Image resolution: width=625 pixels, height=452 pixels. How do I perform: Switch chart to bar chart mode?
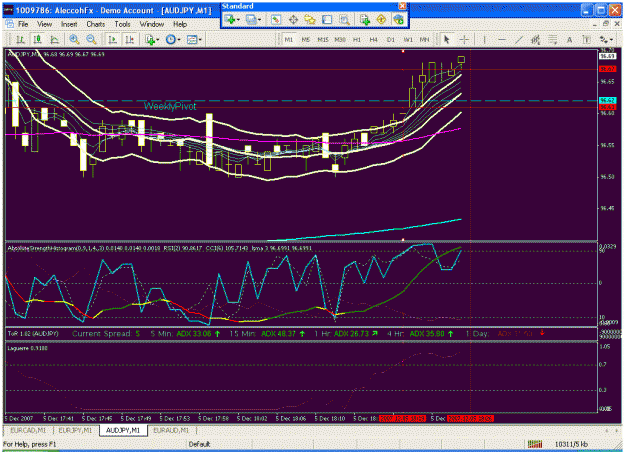20,39
